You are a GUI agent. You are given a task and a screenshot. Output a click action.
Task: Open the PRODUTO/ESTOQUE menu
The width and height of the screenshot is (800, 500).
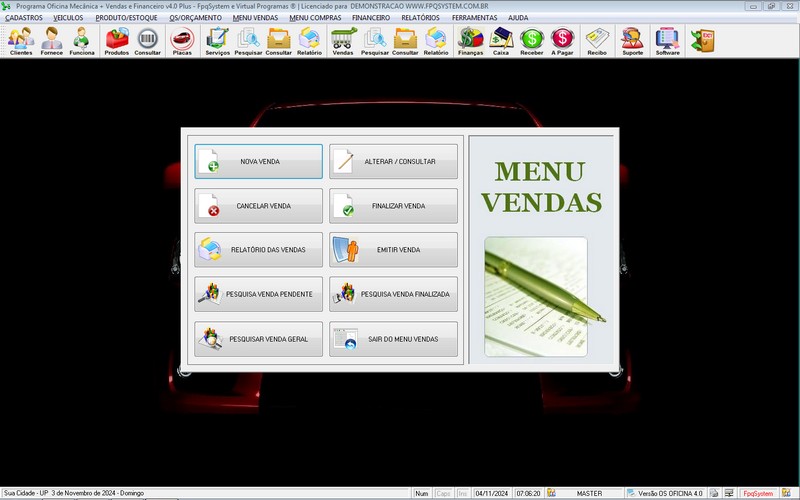[x=127, y=18]
